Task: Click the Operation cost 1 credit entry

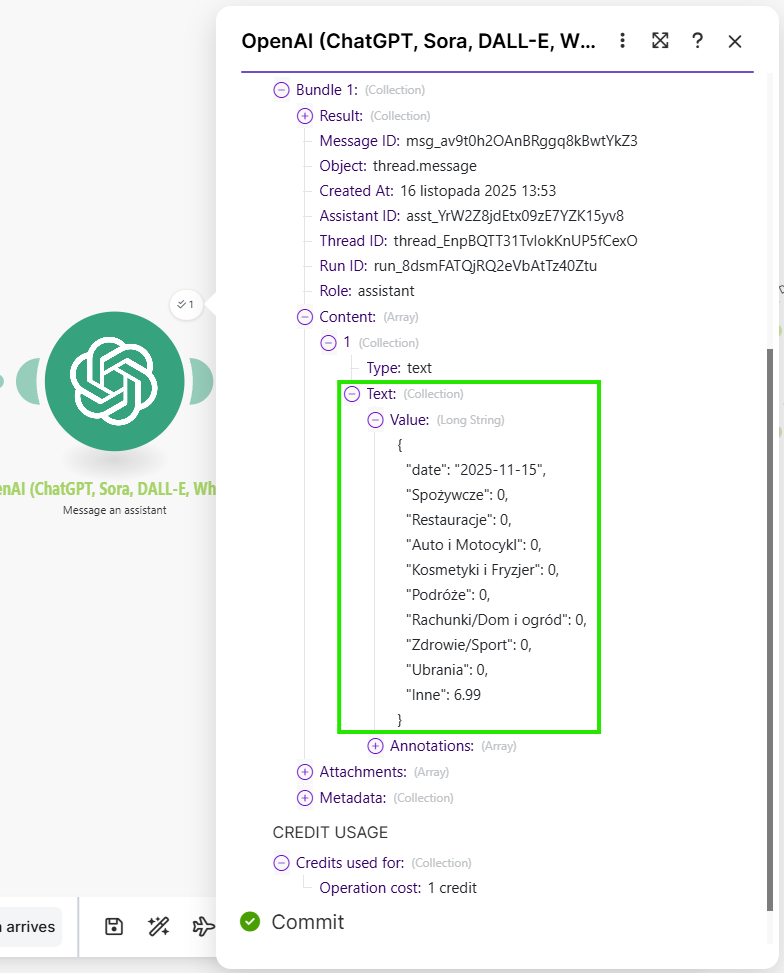Action: click(x=398, y=888)
